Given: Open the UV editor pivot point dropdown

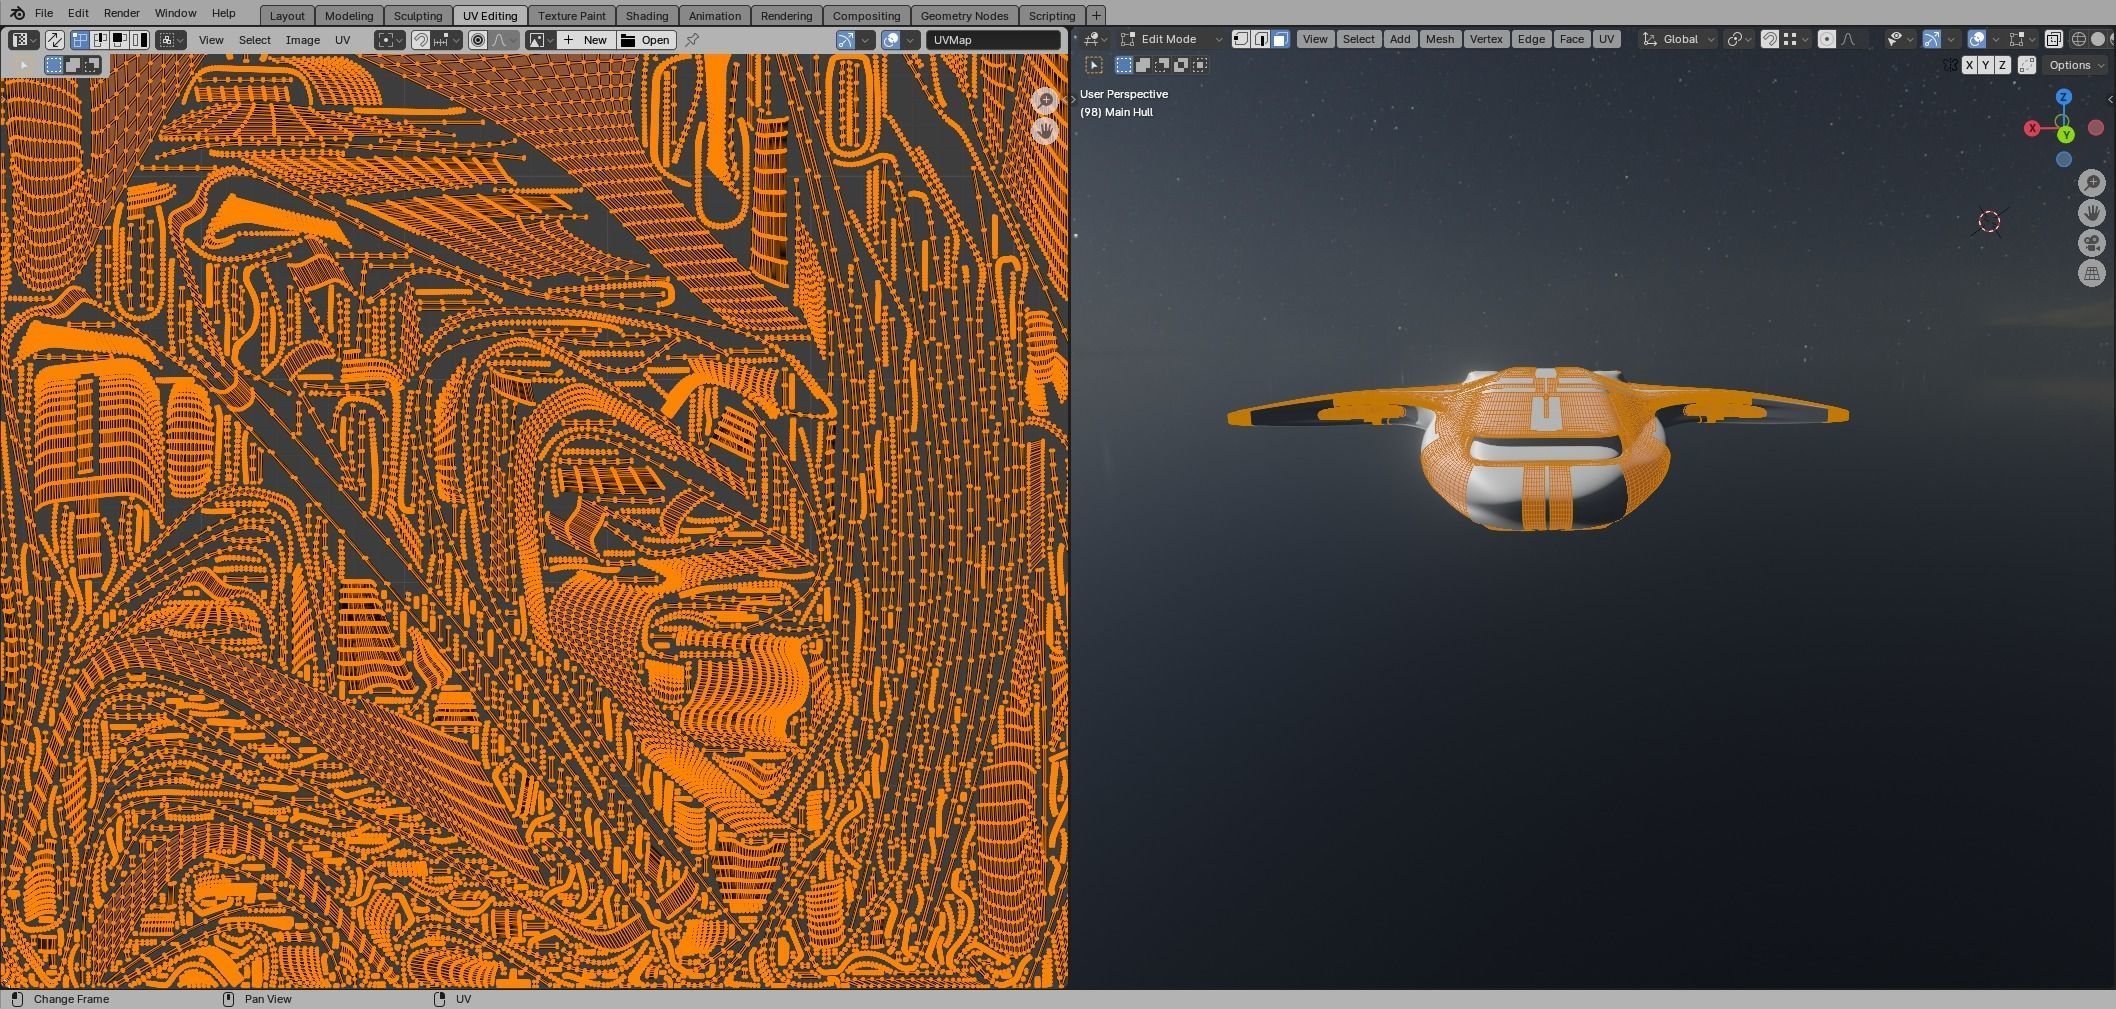Looking at the screenshot, I should (391, 40).
